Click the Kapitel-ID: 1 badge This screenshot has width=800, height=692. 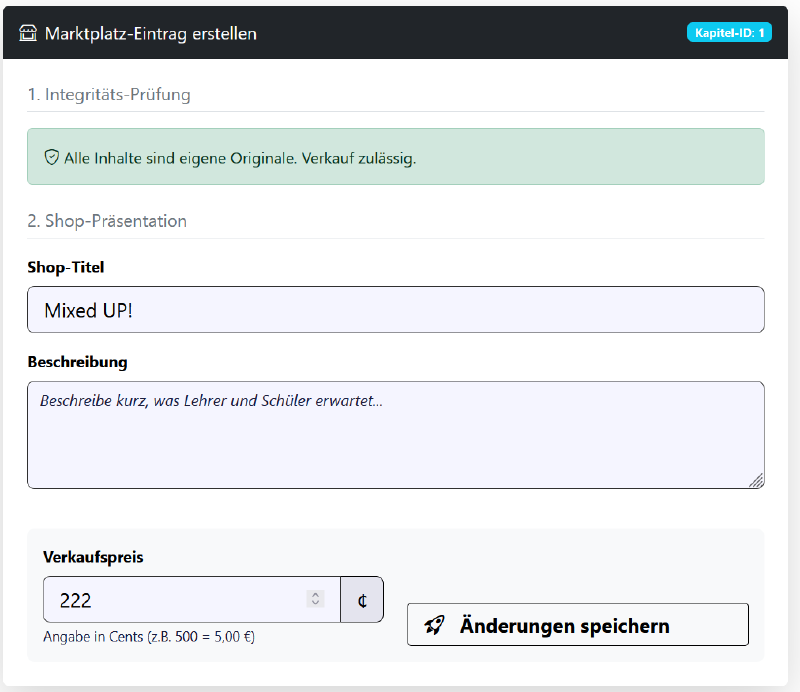tap(729, 33)
